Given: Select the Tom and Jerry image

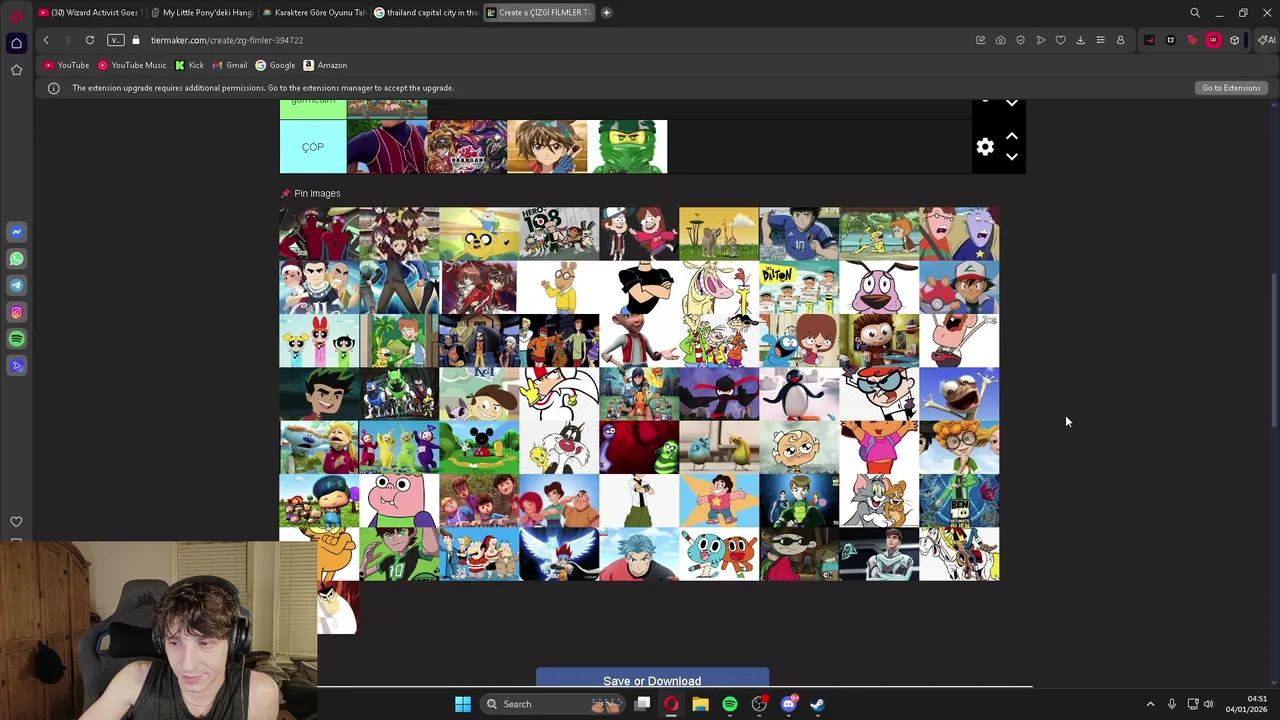Looking at the screenshot, I should pos(879,501).
